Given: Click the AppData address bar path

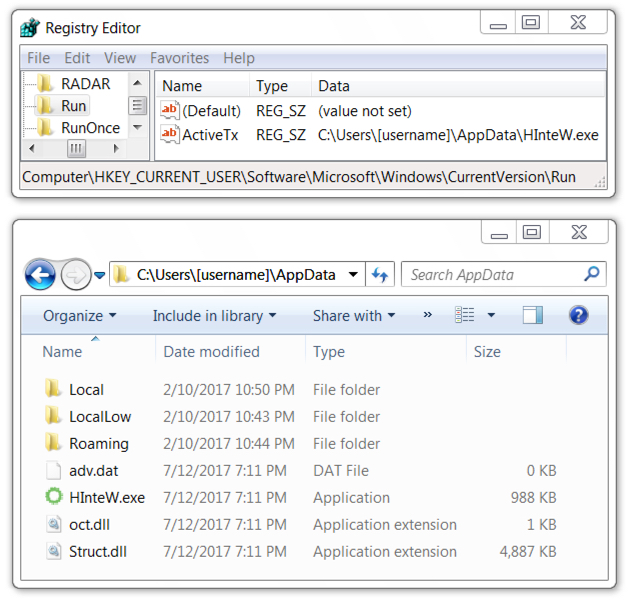Looking at the screenshot, I should (236, 275).
